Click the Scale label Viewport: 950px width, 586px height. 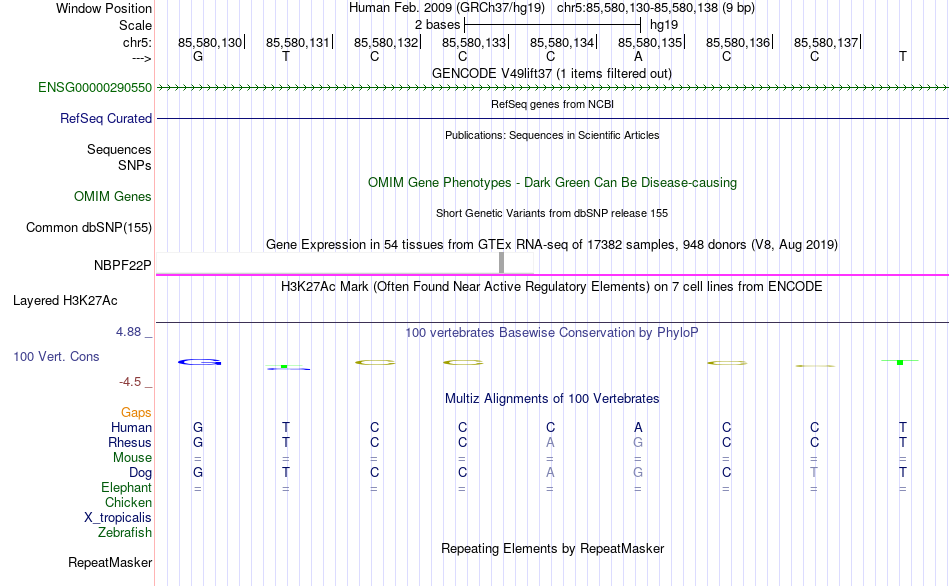coord(136,26)
